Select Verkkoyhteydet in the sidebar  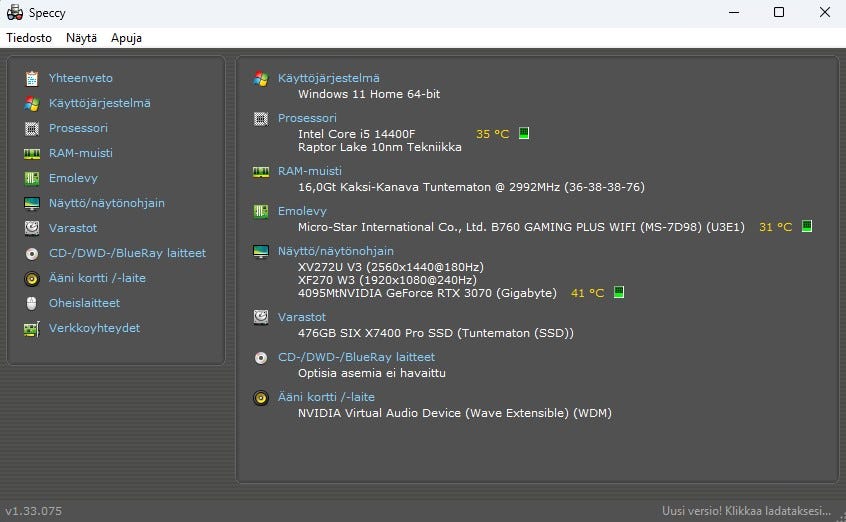pos(94,328)
